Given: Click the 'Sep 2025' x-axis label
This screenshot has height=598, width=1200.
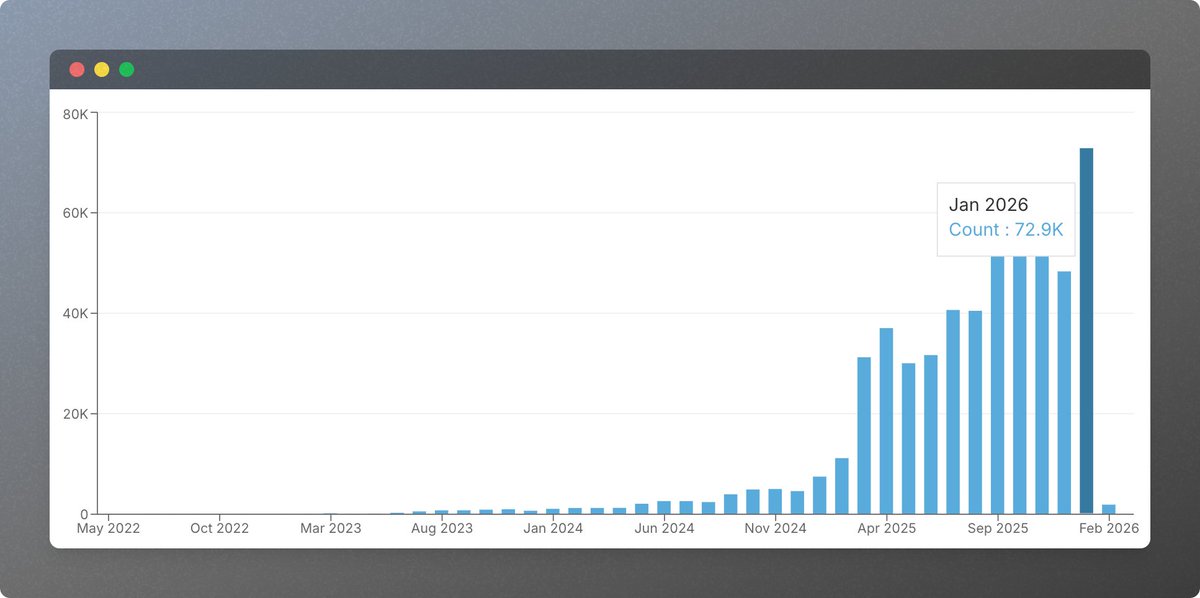Looking at the screenshot, I should [997, 528].
